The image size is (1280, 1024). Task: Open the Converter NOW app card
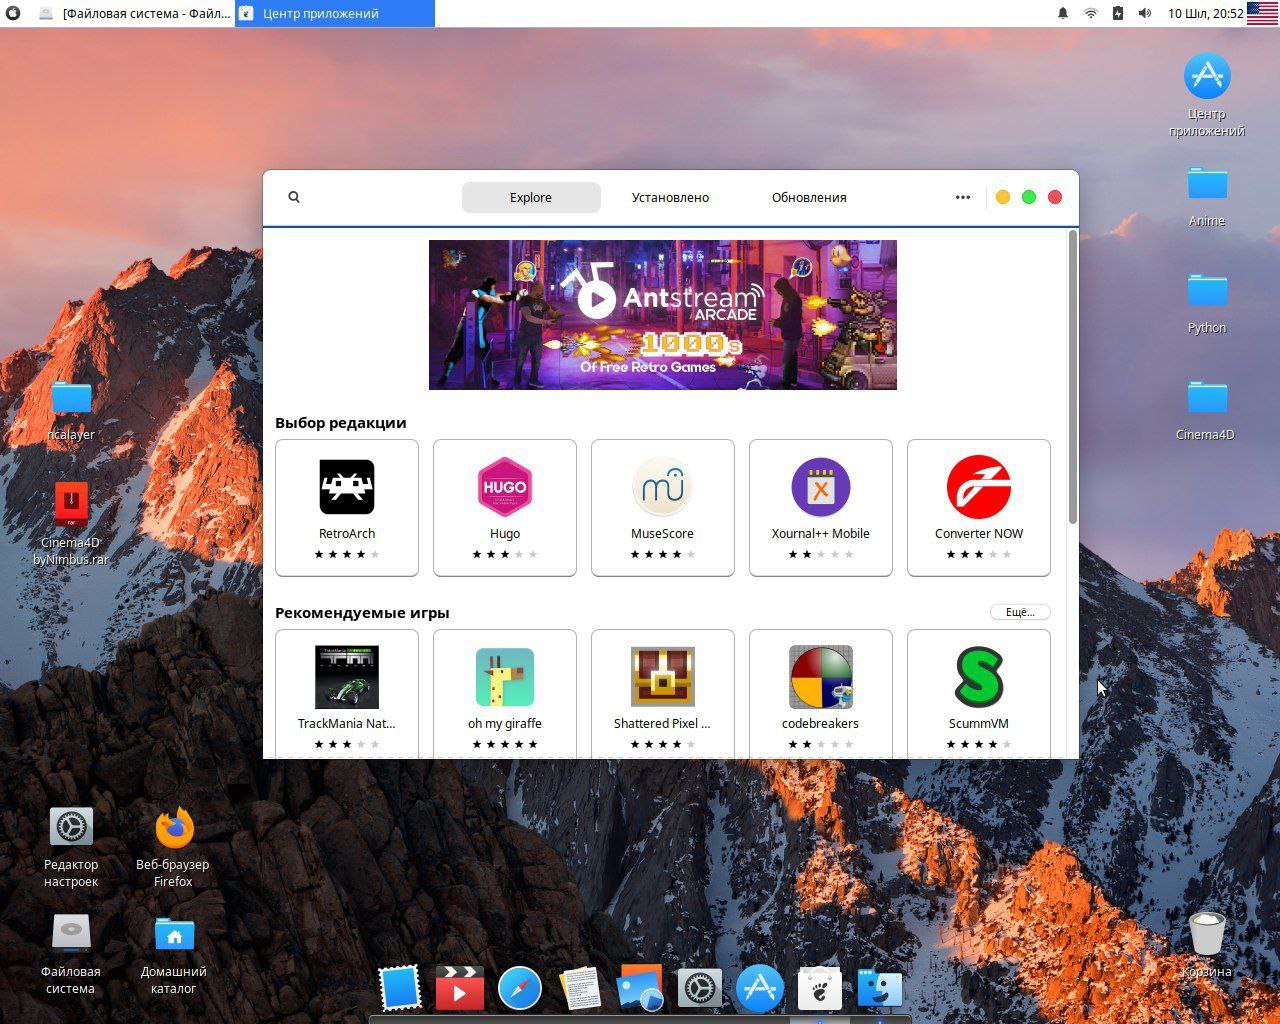(979, 508)
